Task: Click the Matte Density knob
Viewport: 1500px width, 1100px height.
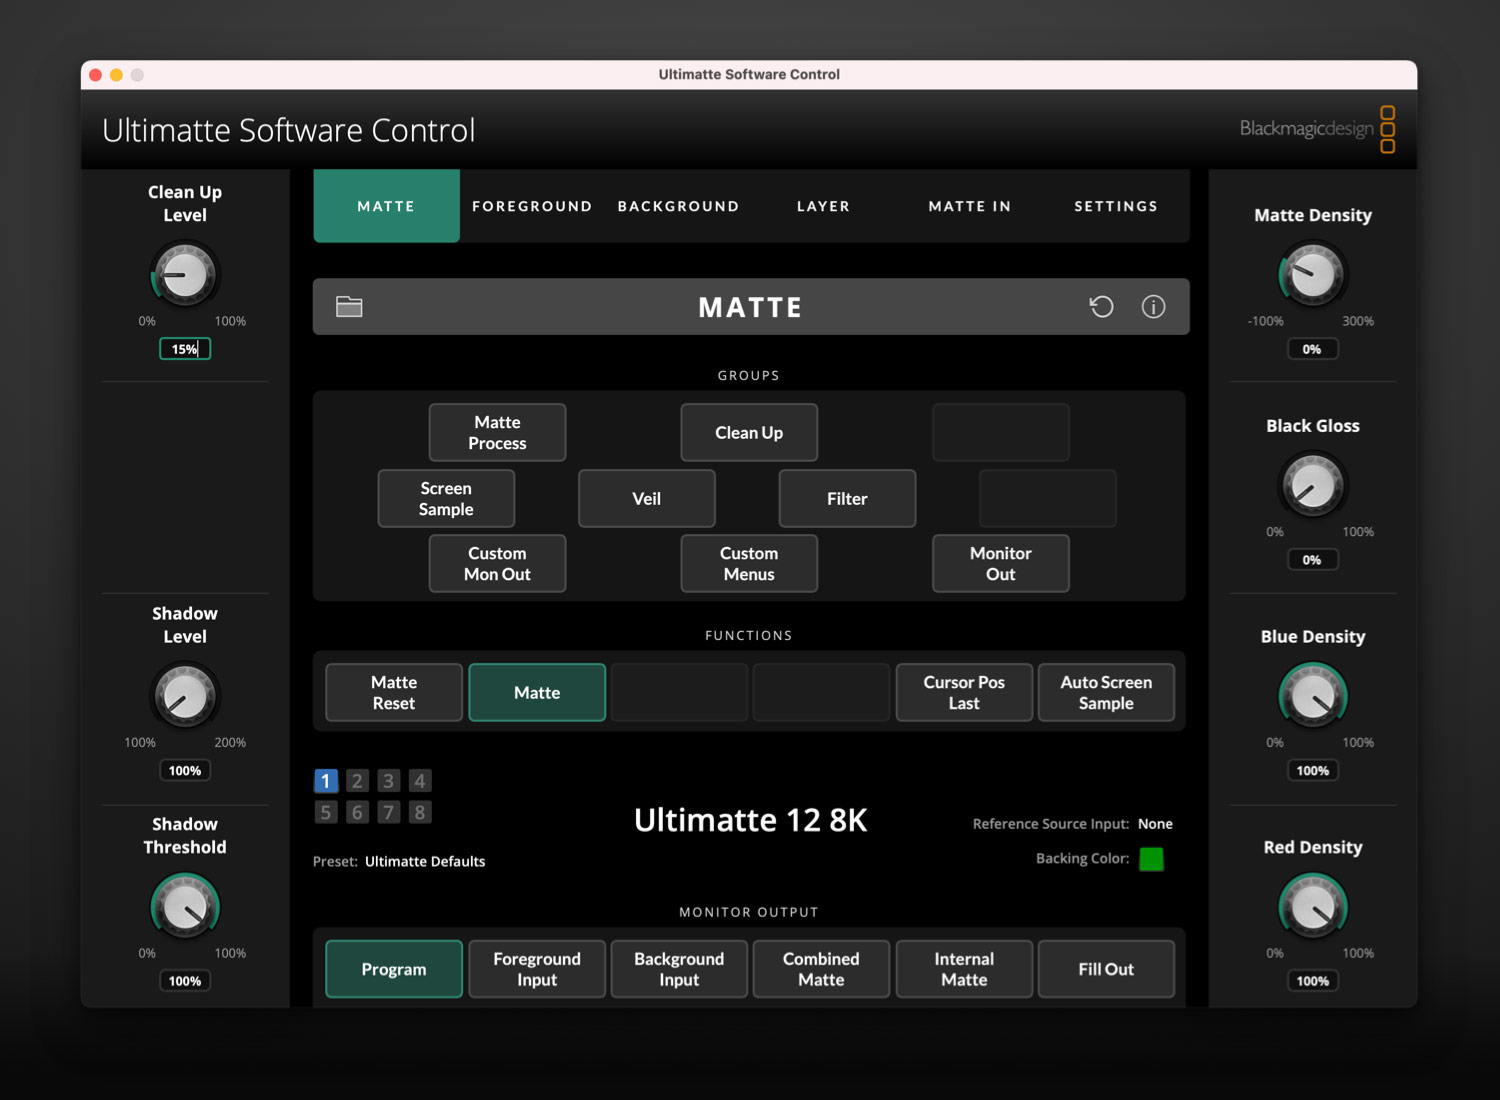Action: [1313, 275]
